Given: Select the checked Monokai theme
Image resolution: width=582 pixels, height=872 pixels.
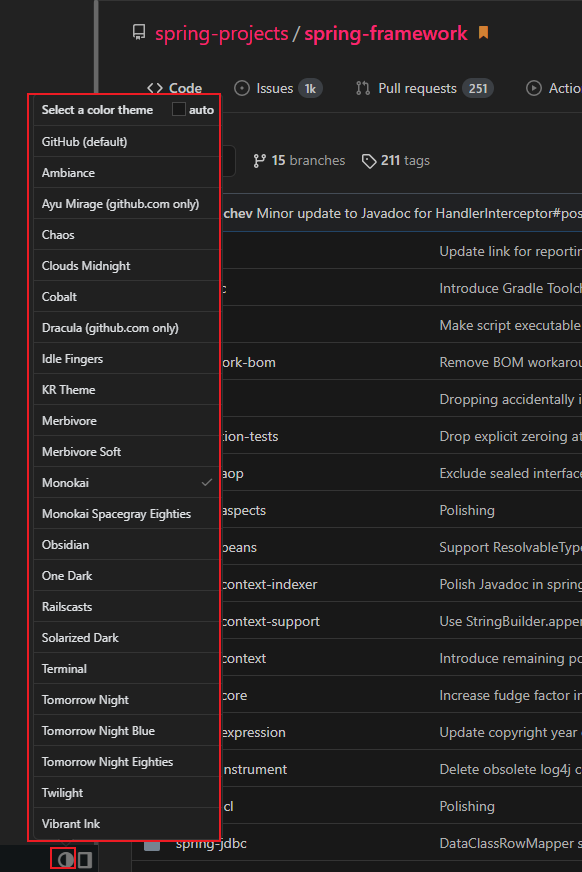Looking at the screenshot, I should [x=126, y=483].
